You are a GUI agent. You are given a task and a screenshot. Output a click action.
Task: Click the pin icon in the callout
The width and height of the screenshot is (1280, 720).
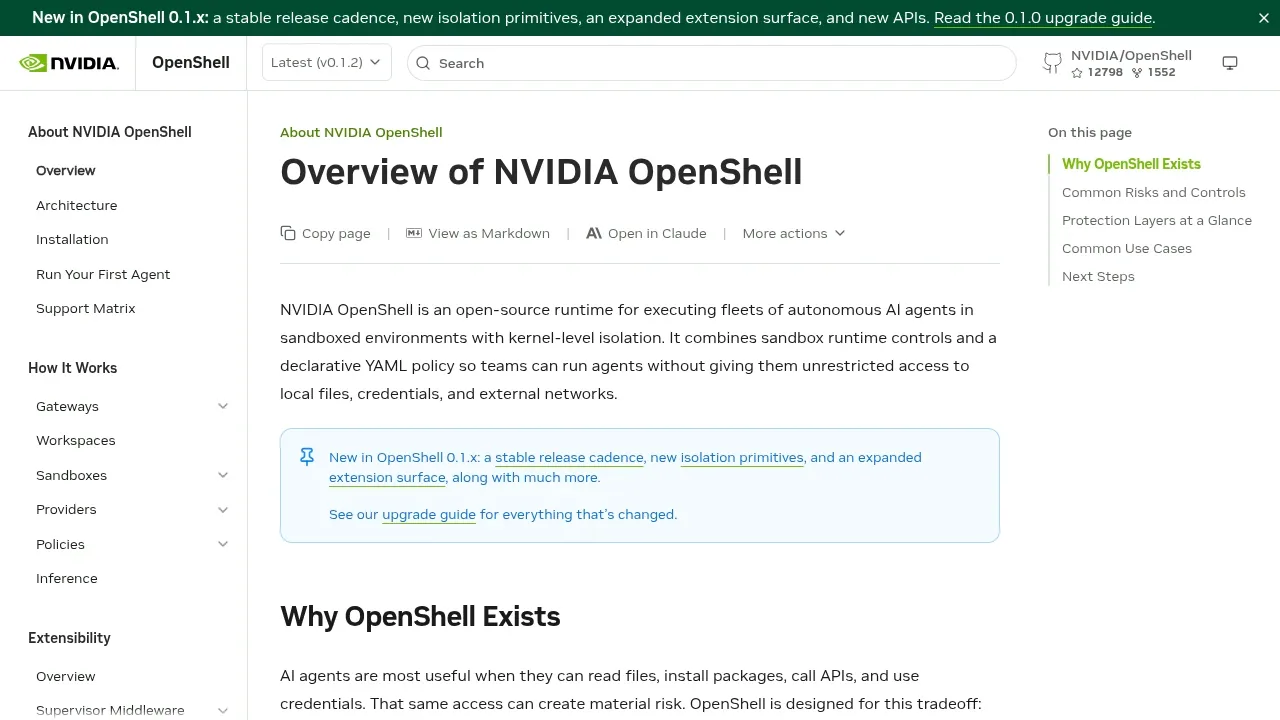click(x=307, y=457)
